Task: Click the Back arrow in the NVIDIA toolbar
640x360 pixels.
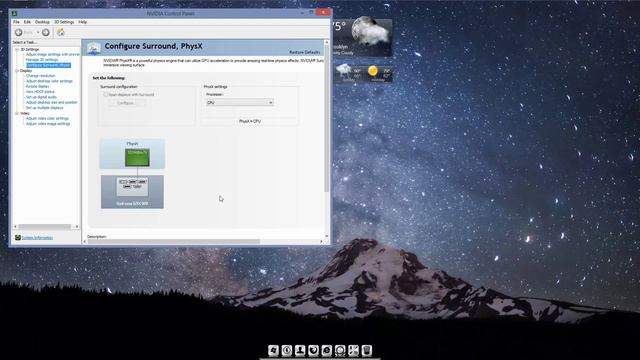Action: [x=19, y=32]
